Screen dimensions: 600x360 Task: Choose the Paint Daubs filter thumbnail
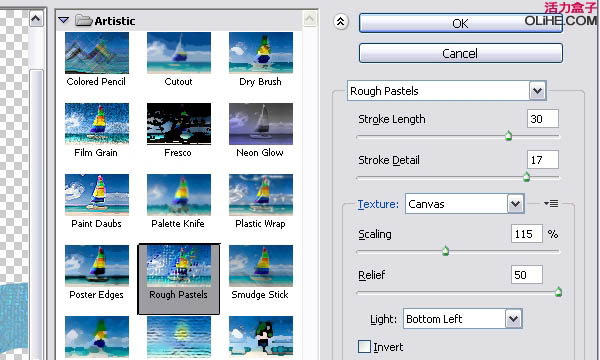(x=97, y=195)
